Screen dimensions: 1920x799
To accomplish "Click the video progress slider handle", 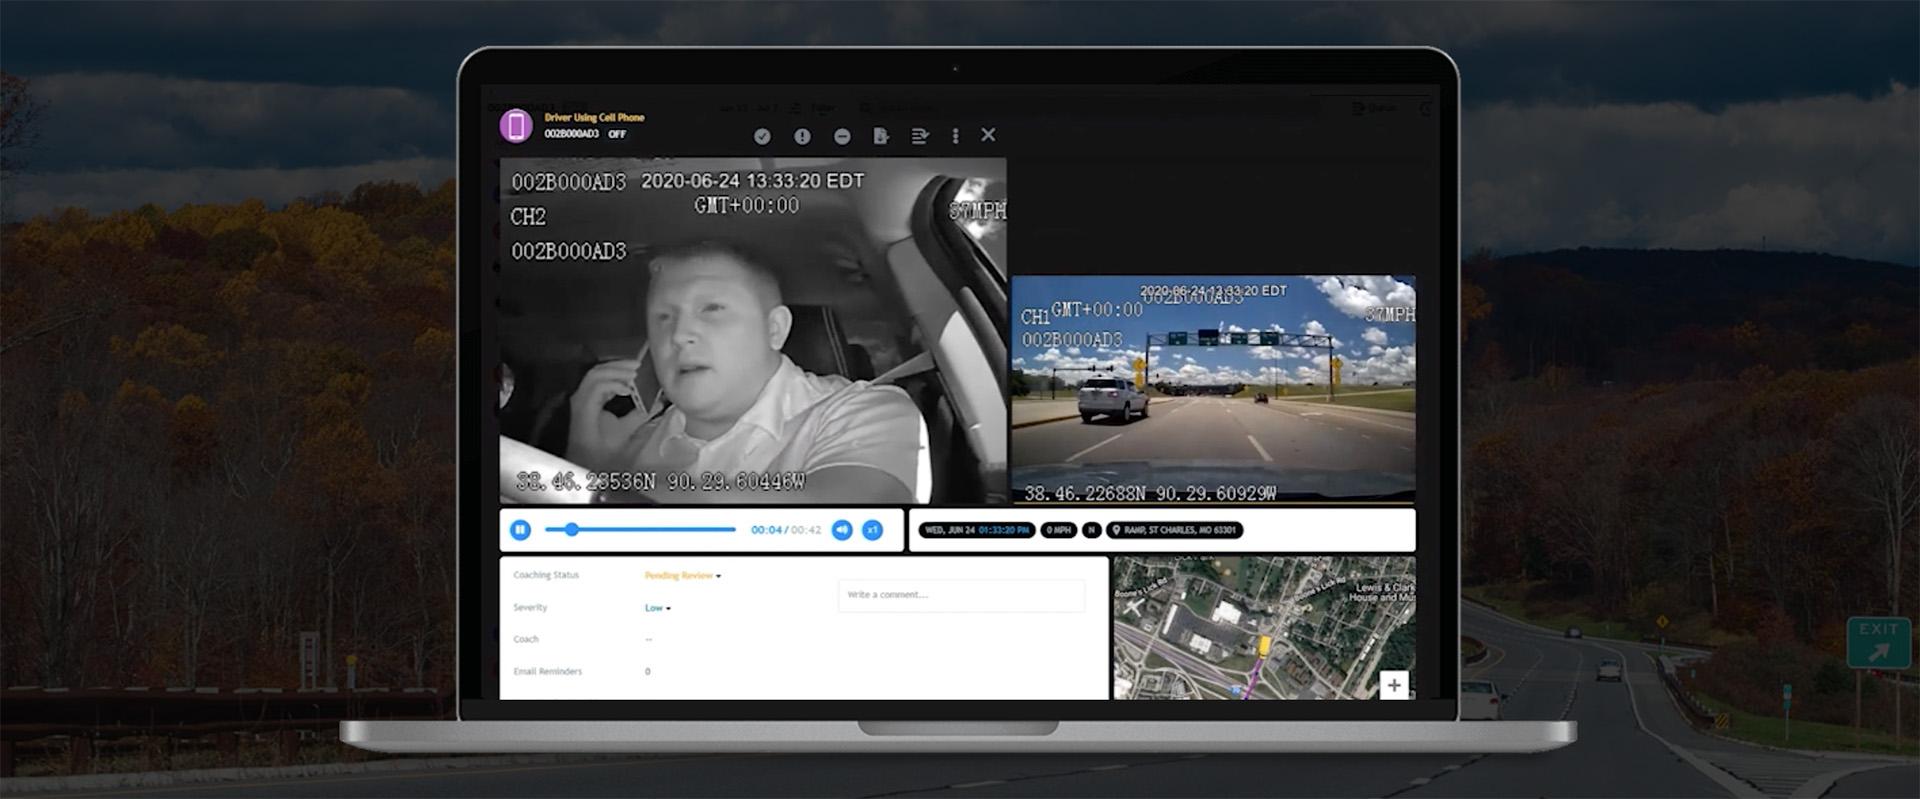I will (x=571, y=530).
